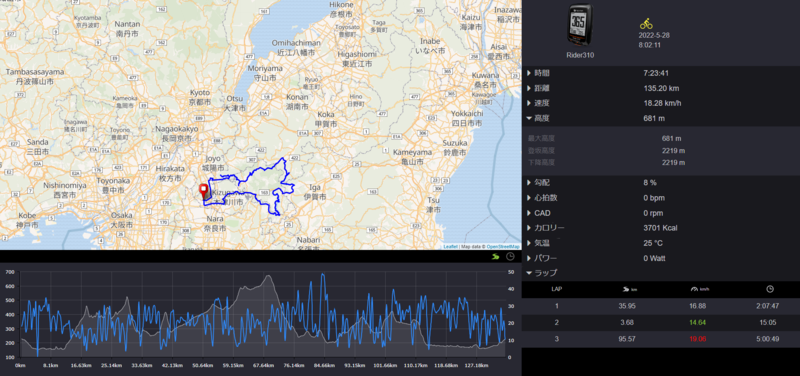
Task: Expand the 心拍数 row
Action: [x=530, y=197]
